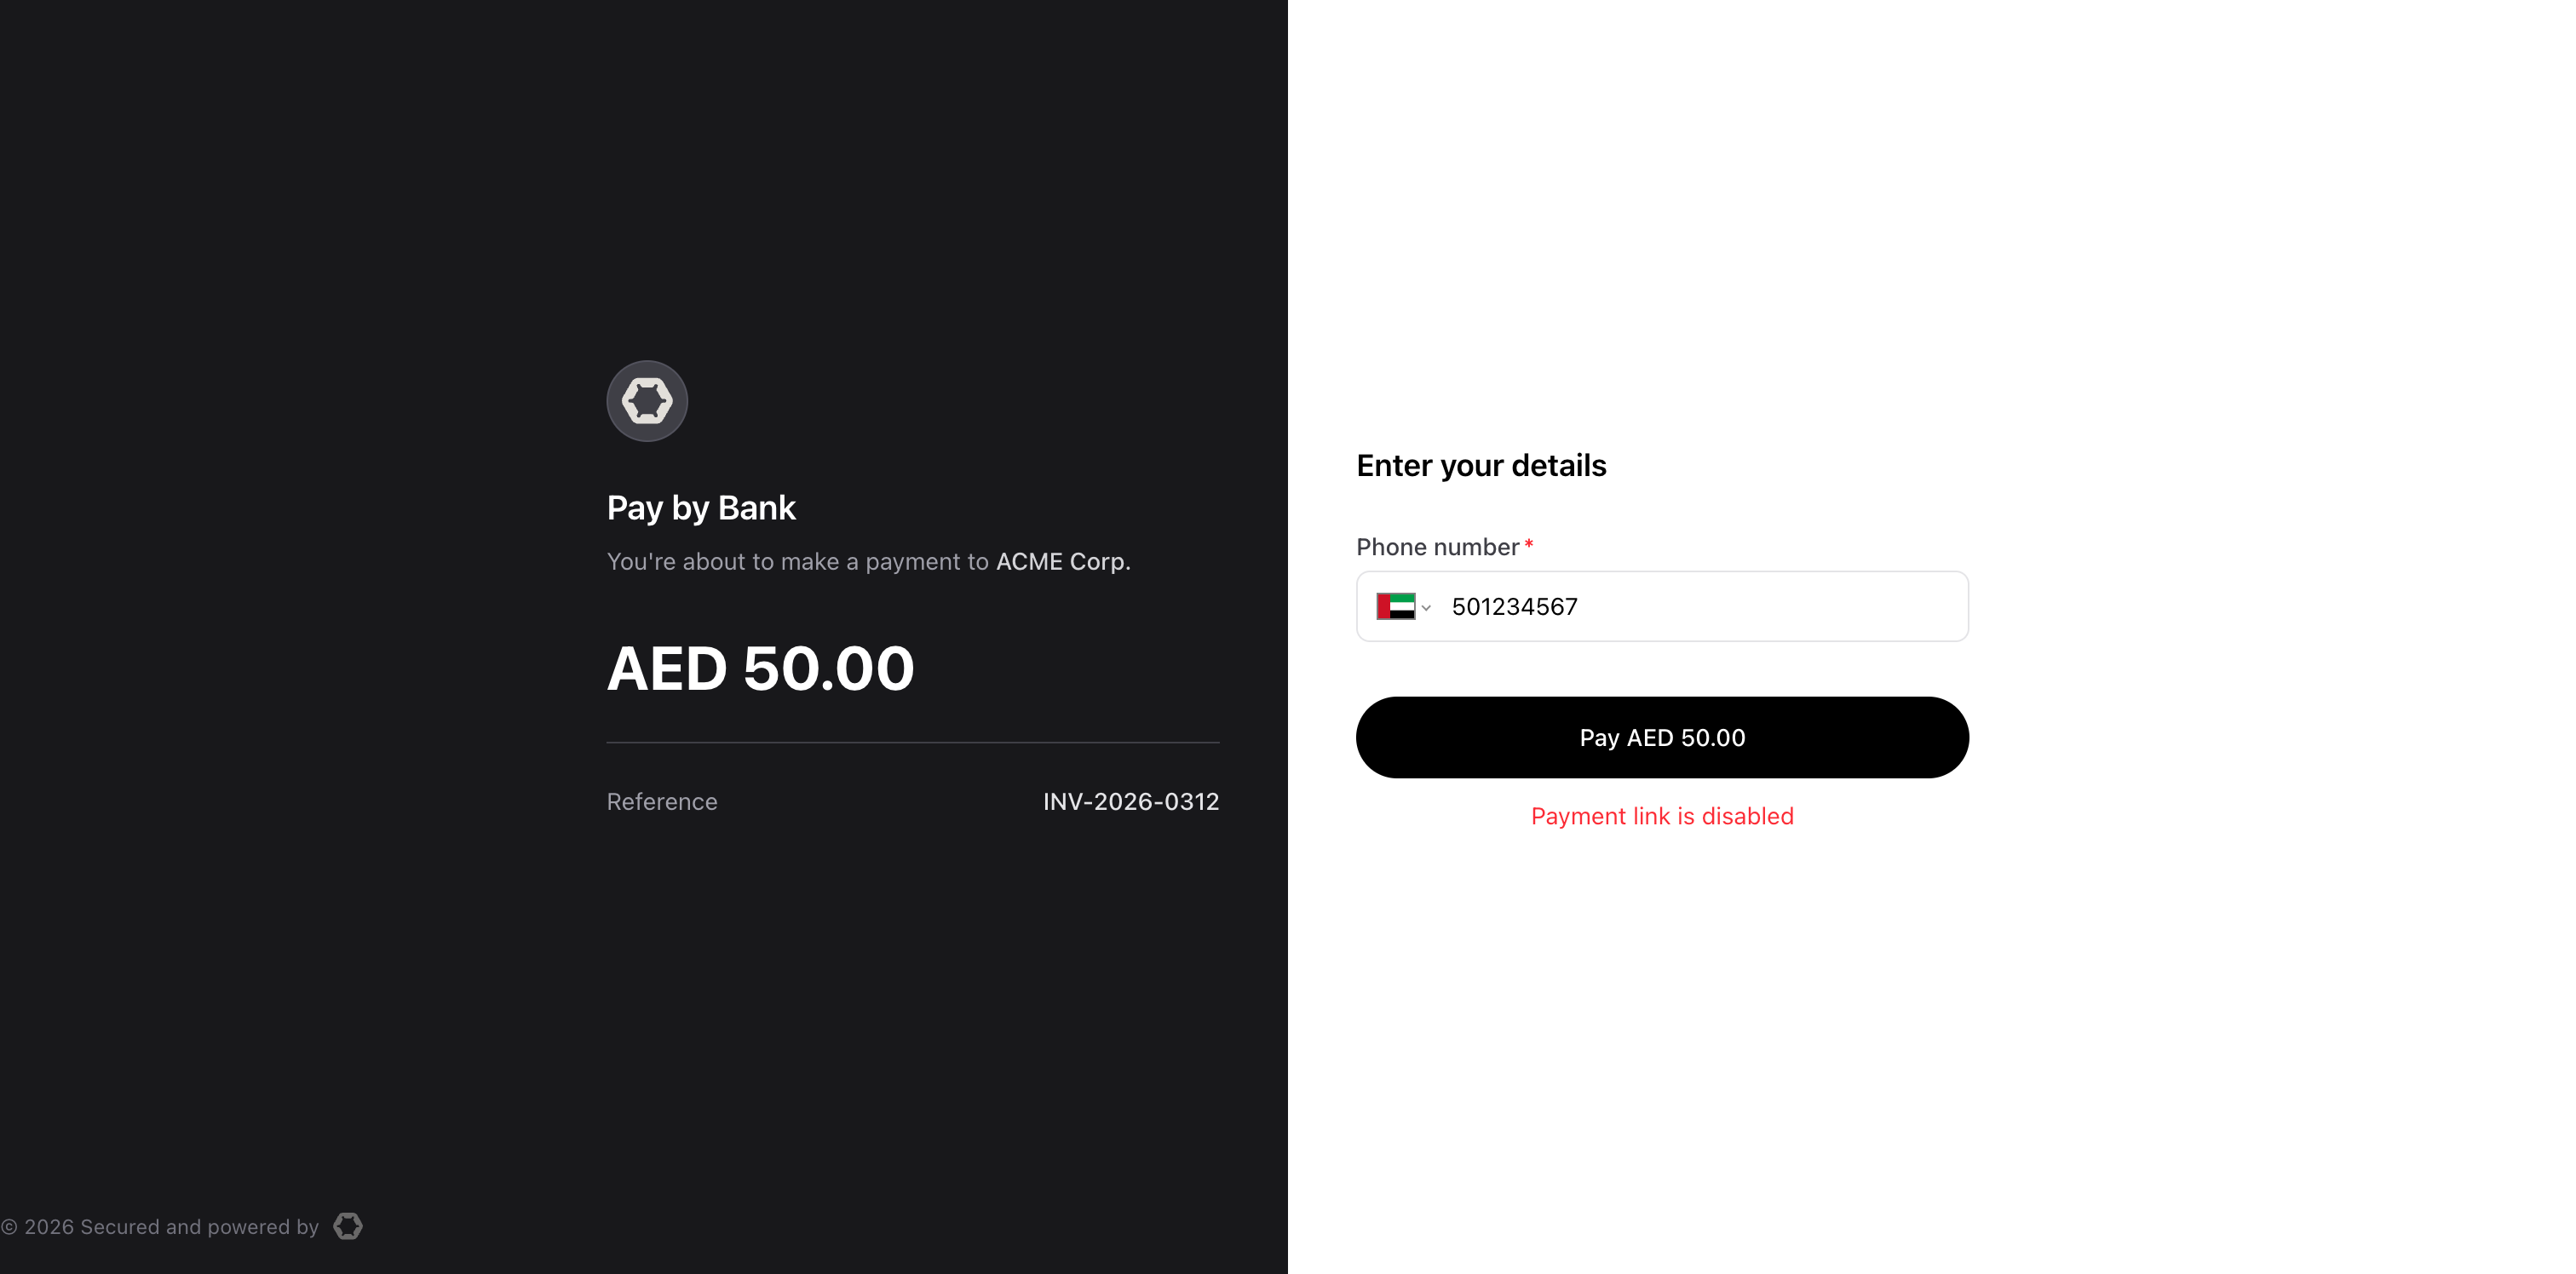Image resolution: width=2576 pixels, height=1274 pixels.
Task: Select the INV-2026-0312 reference value
Action: coord(1131,802)
